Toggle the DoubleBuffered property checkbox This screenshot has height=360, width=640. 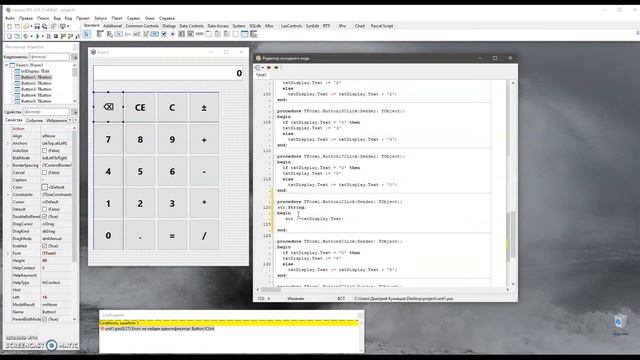44,217
